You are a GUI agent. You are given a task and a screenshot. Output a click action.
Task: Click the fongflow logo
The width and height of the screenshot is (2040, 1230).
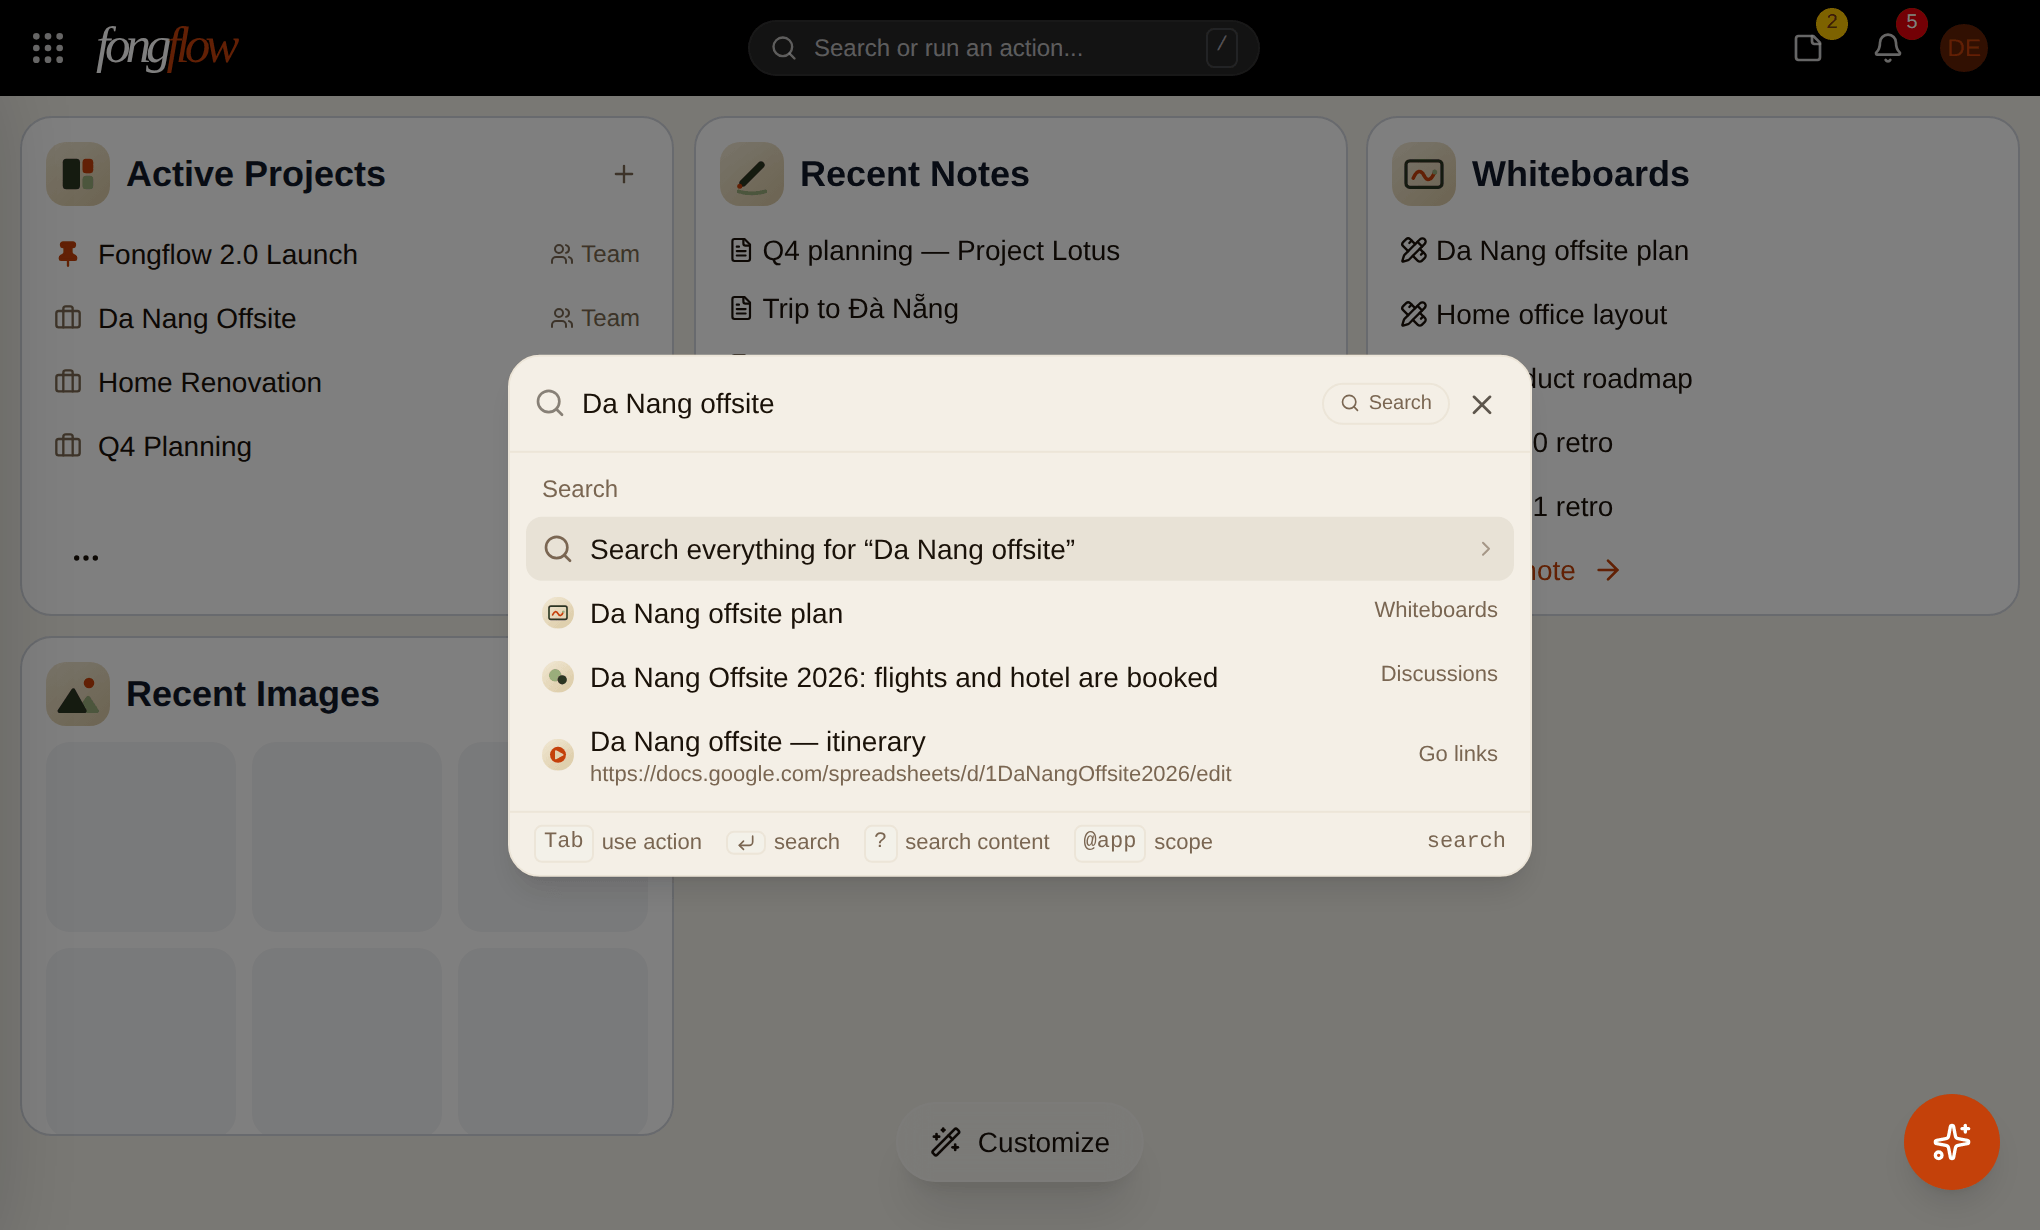point(167,47)
